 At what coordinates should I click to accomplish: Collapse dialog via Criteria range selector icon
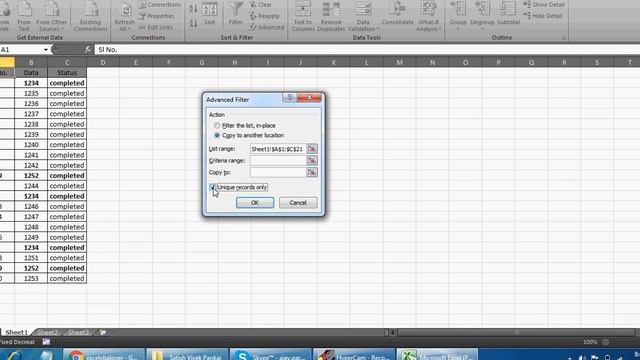click(312, 160)
